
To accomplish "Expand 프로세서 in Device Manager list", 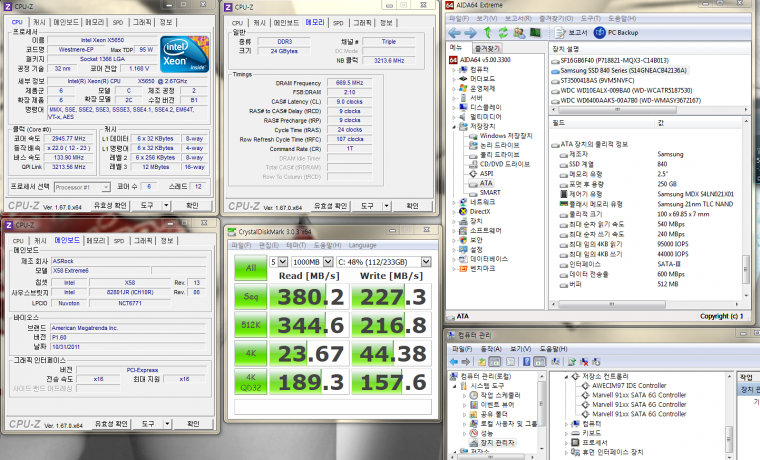I will 567,443.
